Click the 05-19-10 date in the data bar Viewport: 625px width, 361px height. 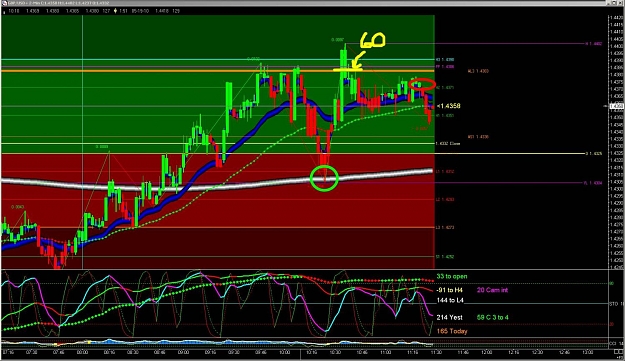coord(140,11)
